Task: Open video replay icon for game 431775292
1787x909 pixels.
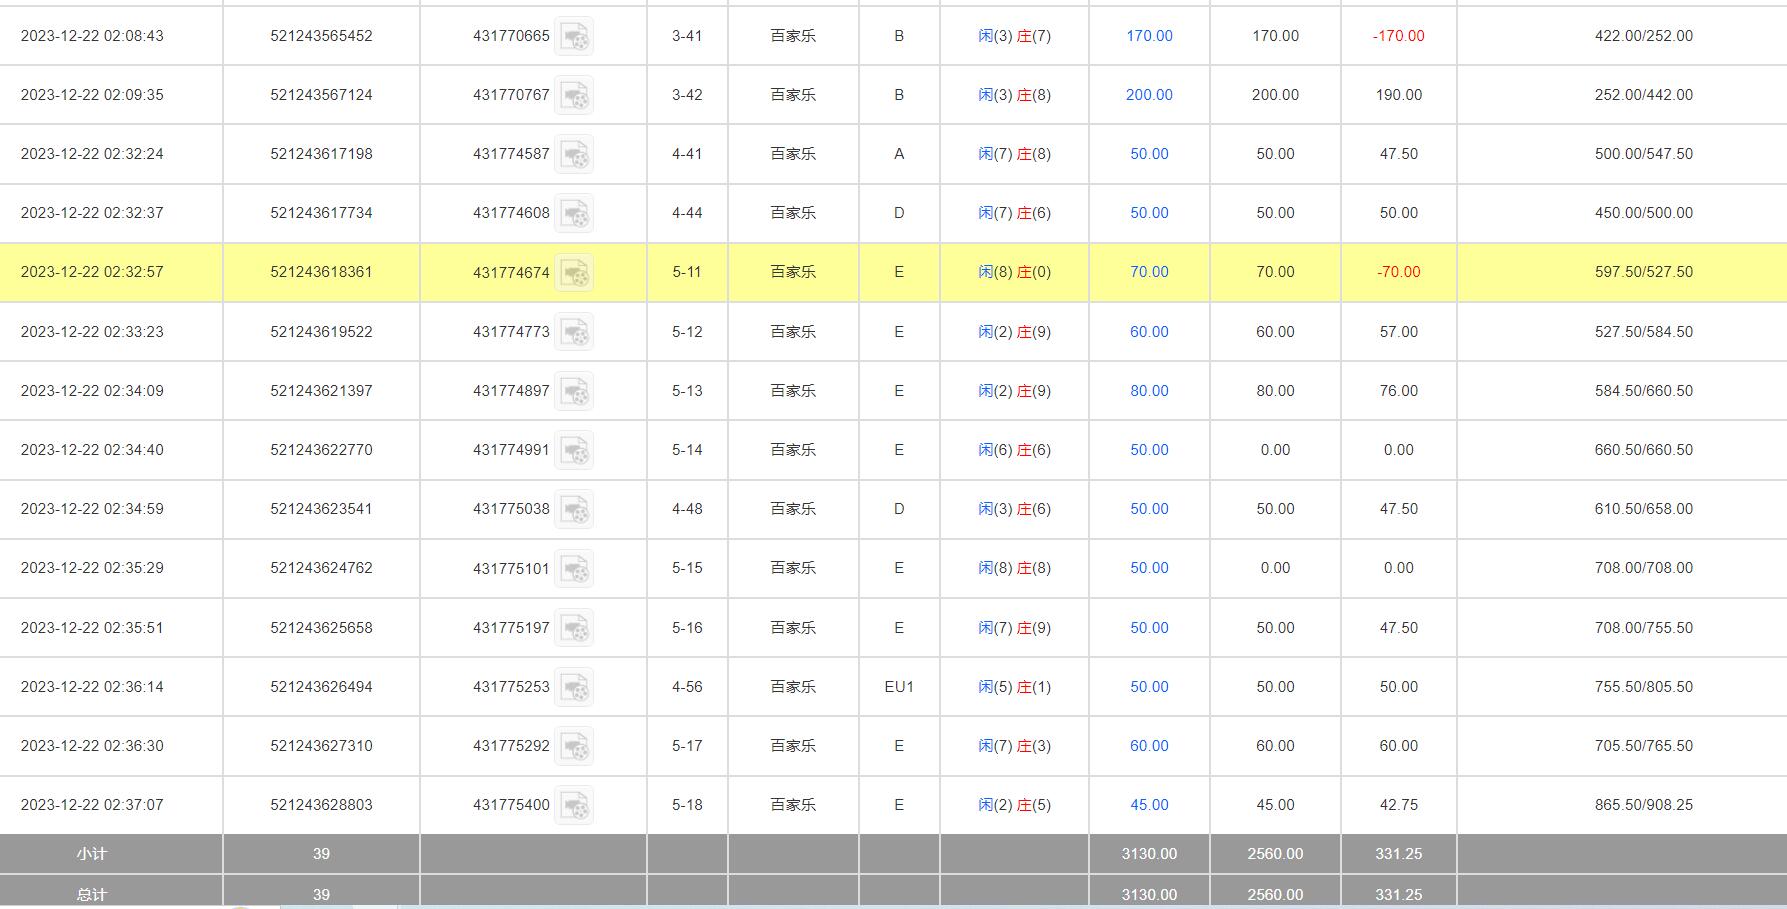Action: pos(574,746)
